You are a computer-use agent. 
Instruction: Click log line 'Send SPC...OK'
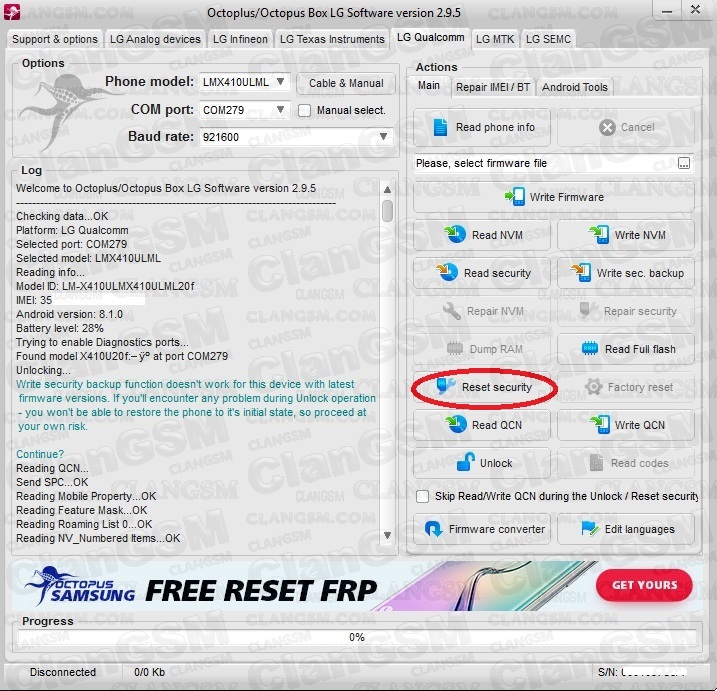tap(52, 482)
